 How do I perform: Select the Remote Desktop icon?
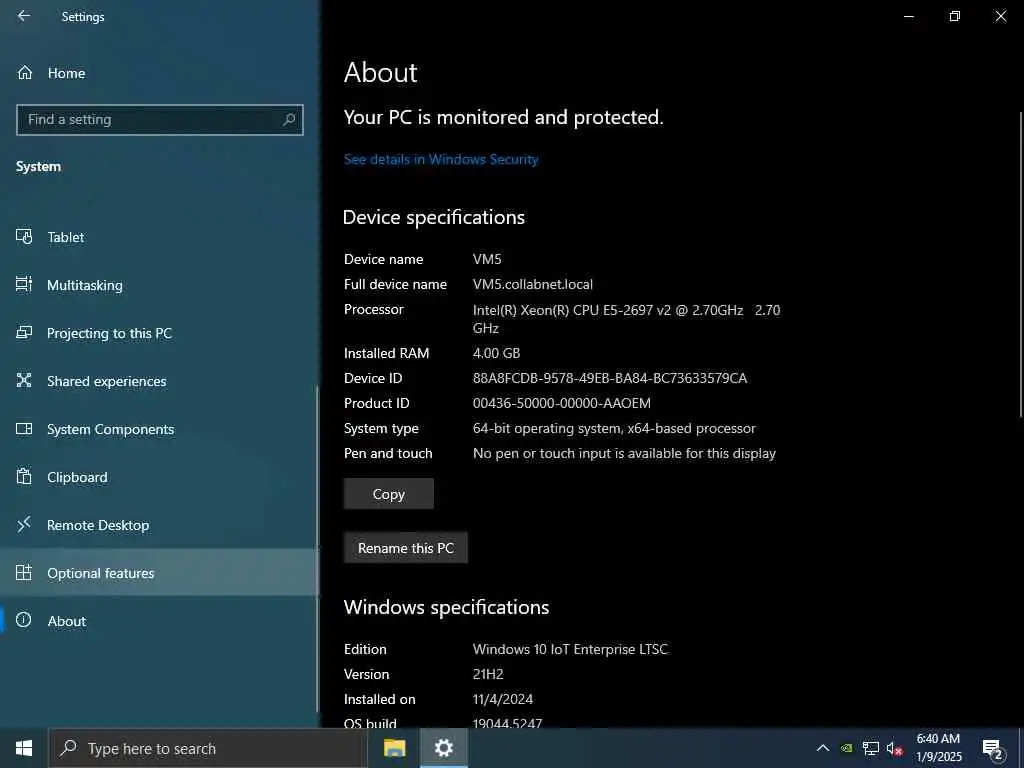pyautogui.click(x=24, y=524)
